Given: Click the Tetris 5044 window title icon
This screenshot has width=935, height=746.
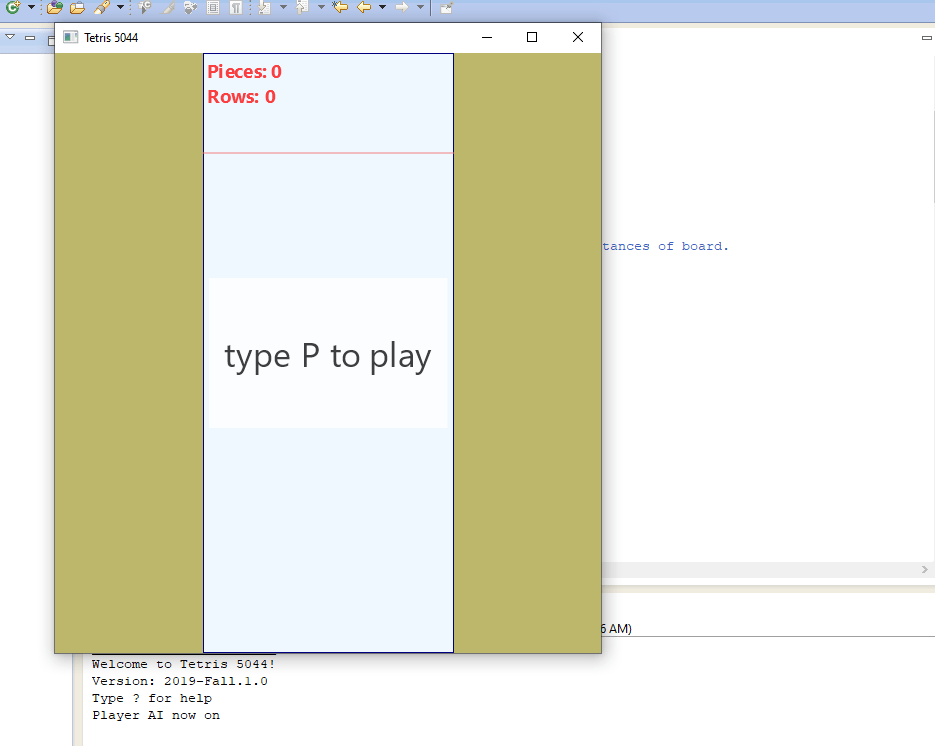Looking at the screenshot, I should point(70,37).
